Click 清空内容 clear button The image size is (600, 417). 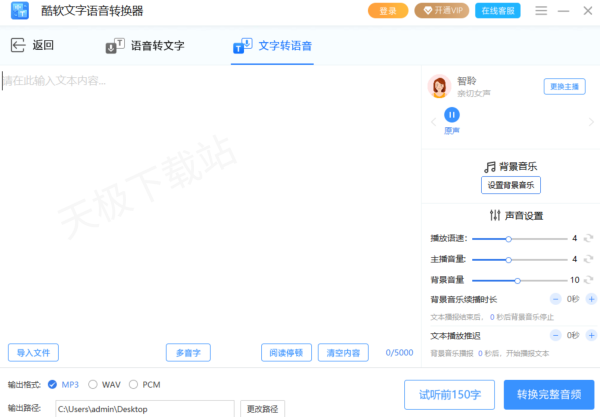[343, 352]
